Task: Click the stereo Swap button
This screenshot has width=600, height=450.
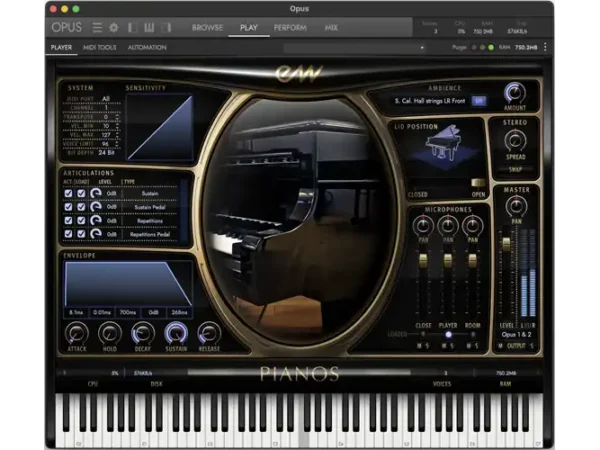Action: 515,169
